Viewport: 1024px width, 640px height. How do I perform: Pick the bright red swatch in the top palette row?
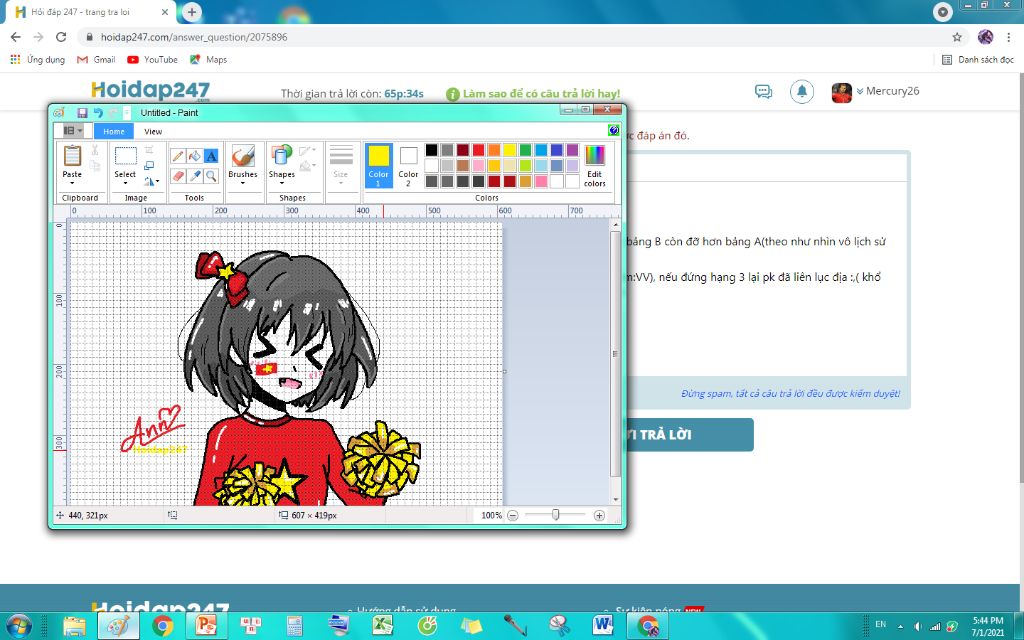click(478, 150)
